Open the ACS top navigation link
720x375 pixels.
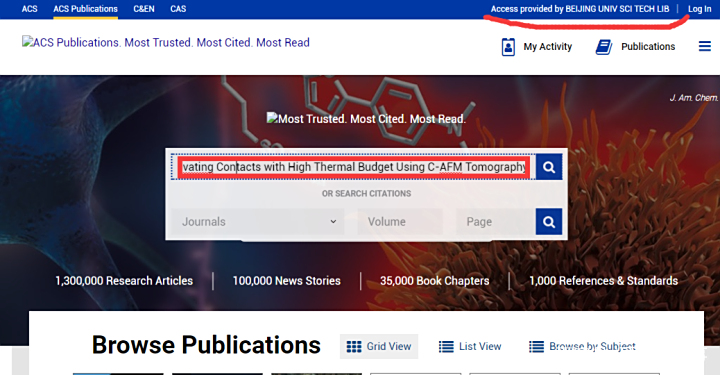(30, 9)
